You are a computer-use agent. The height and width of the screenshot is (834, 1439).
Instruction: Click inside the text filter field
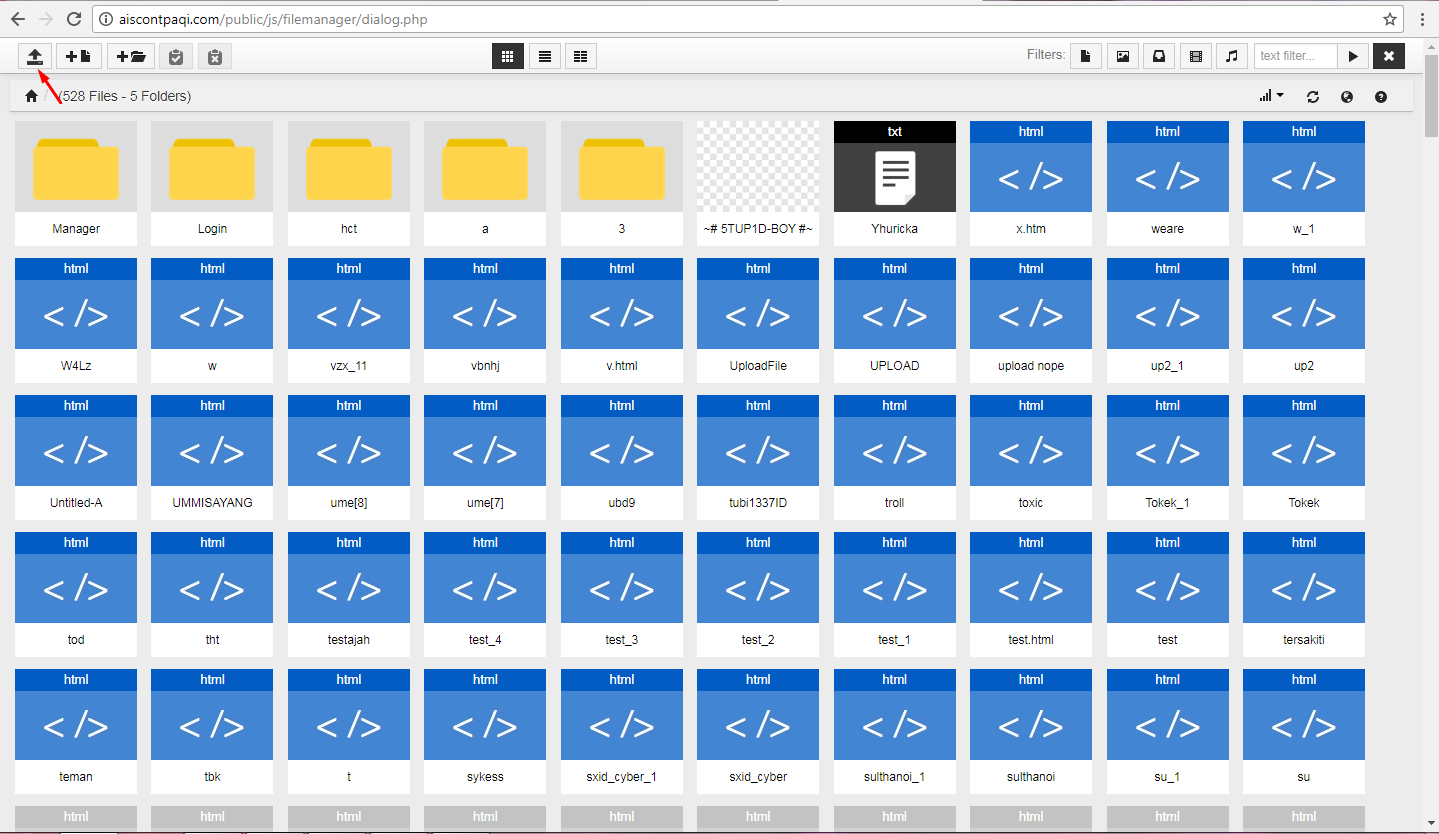1294,56
